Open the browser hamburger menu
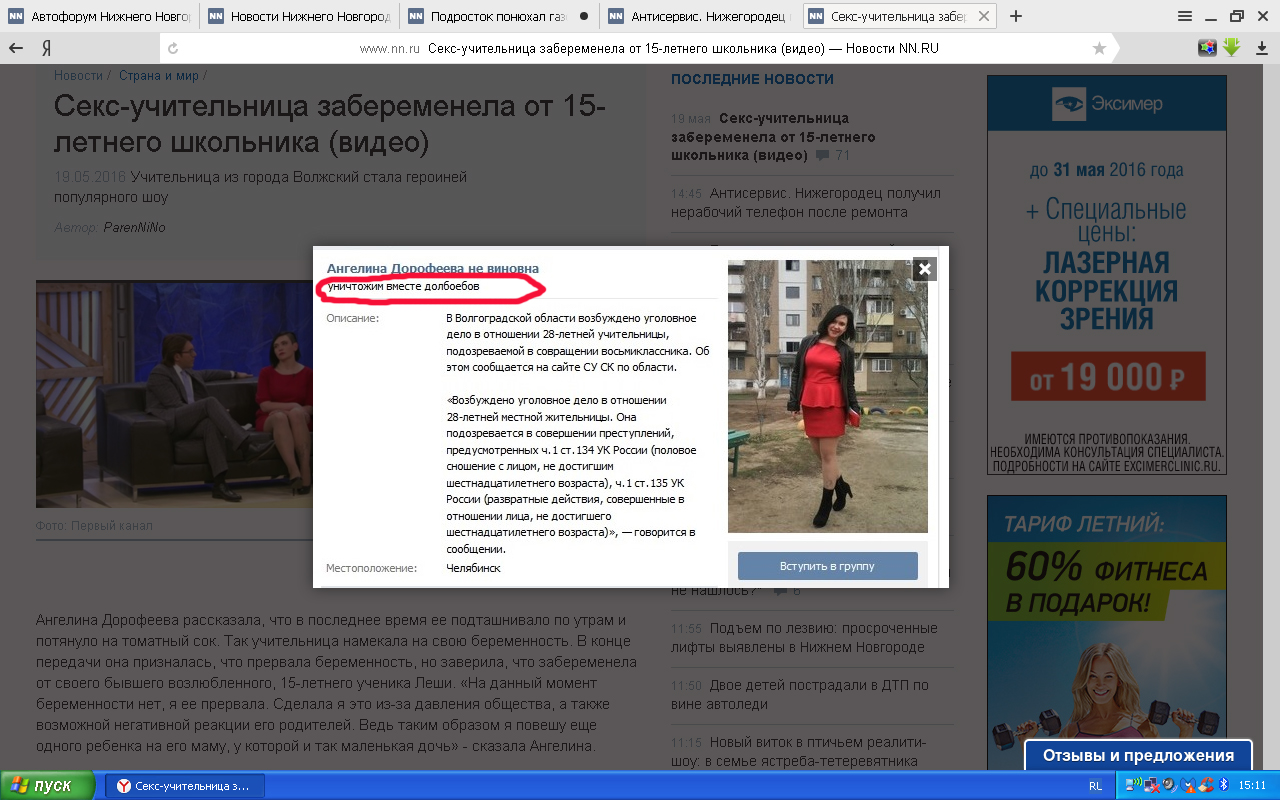This screenshot has height=800, width=1280. click(1184, 16)
